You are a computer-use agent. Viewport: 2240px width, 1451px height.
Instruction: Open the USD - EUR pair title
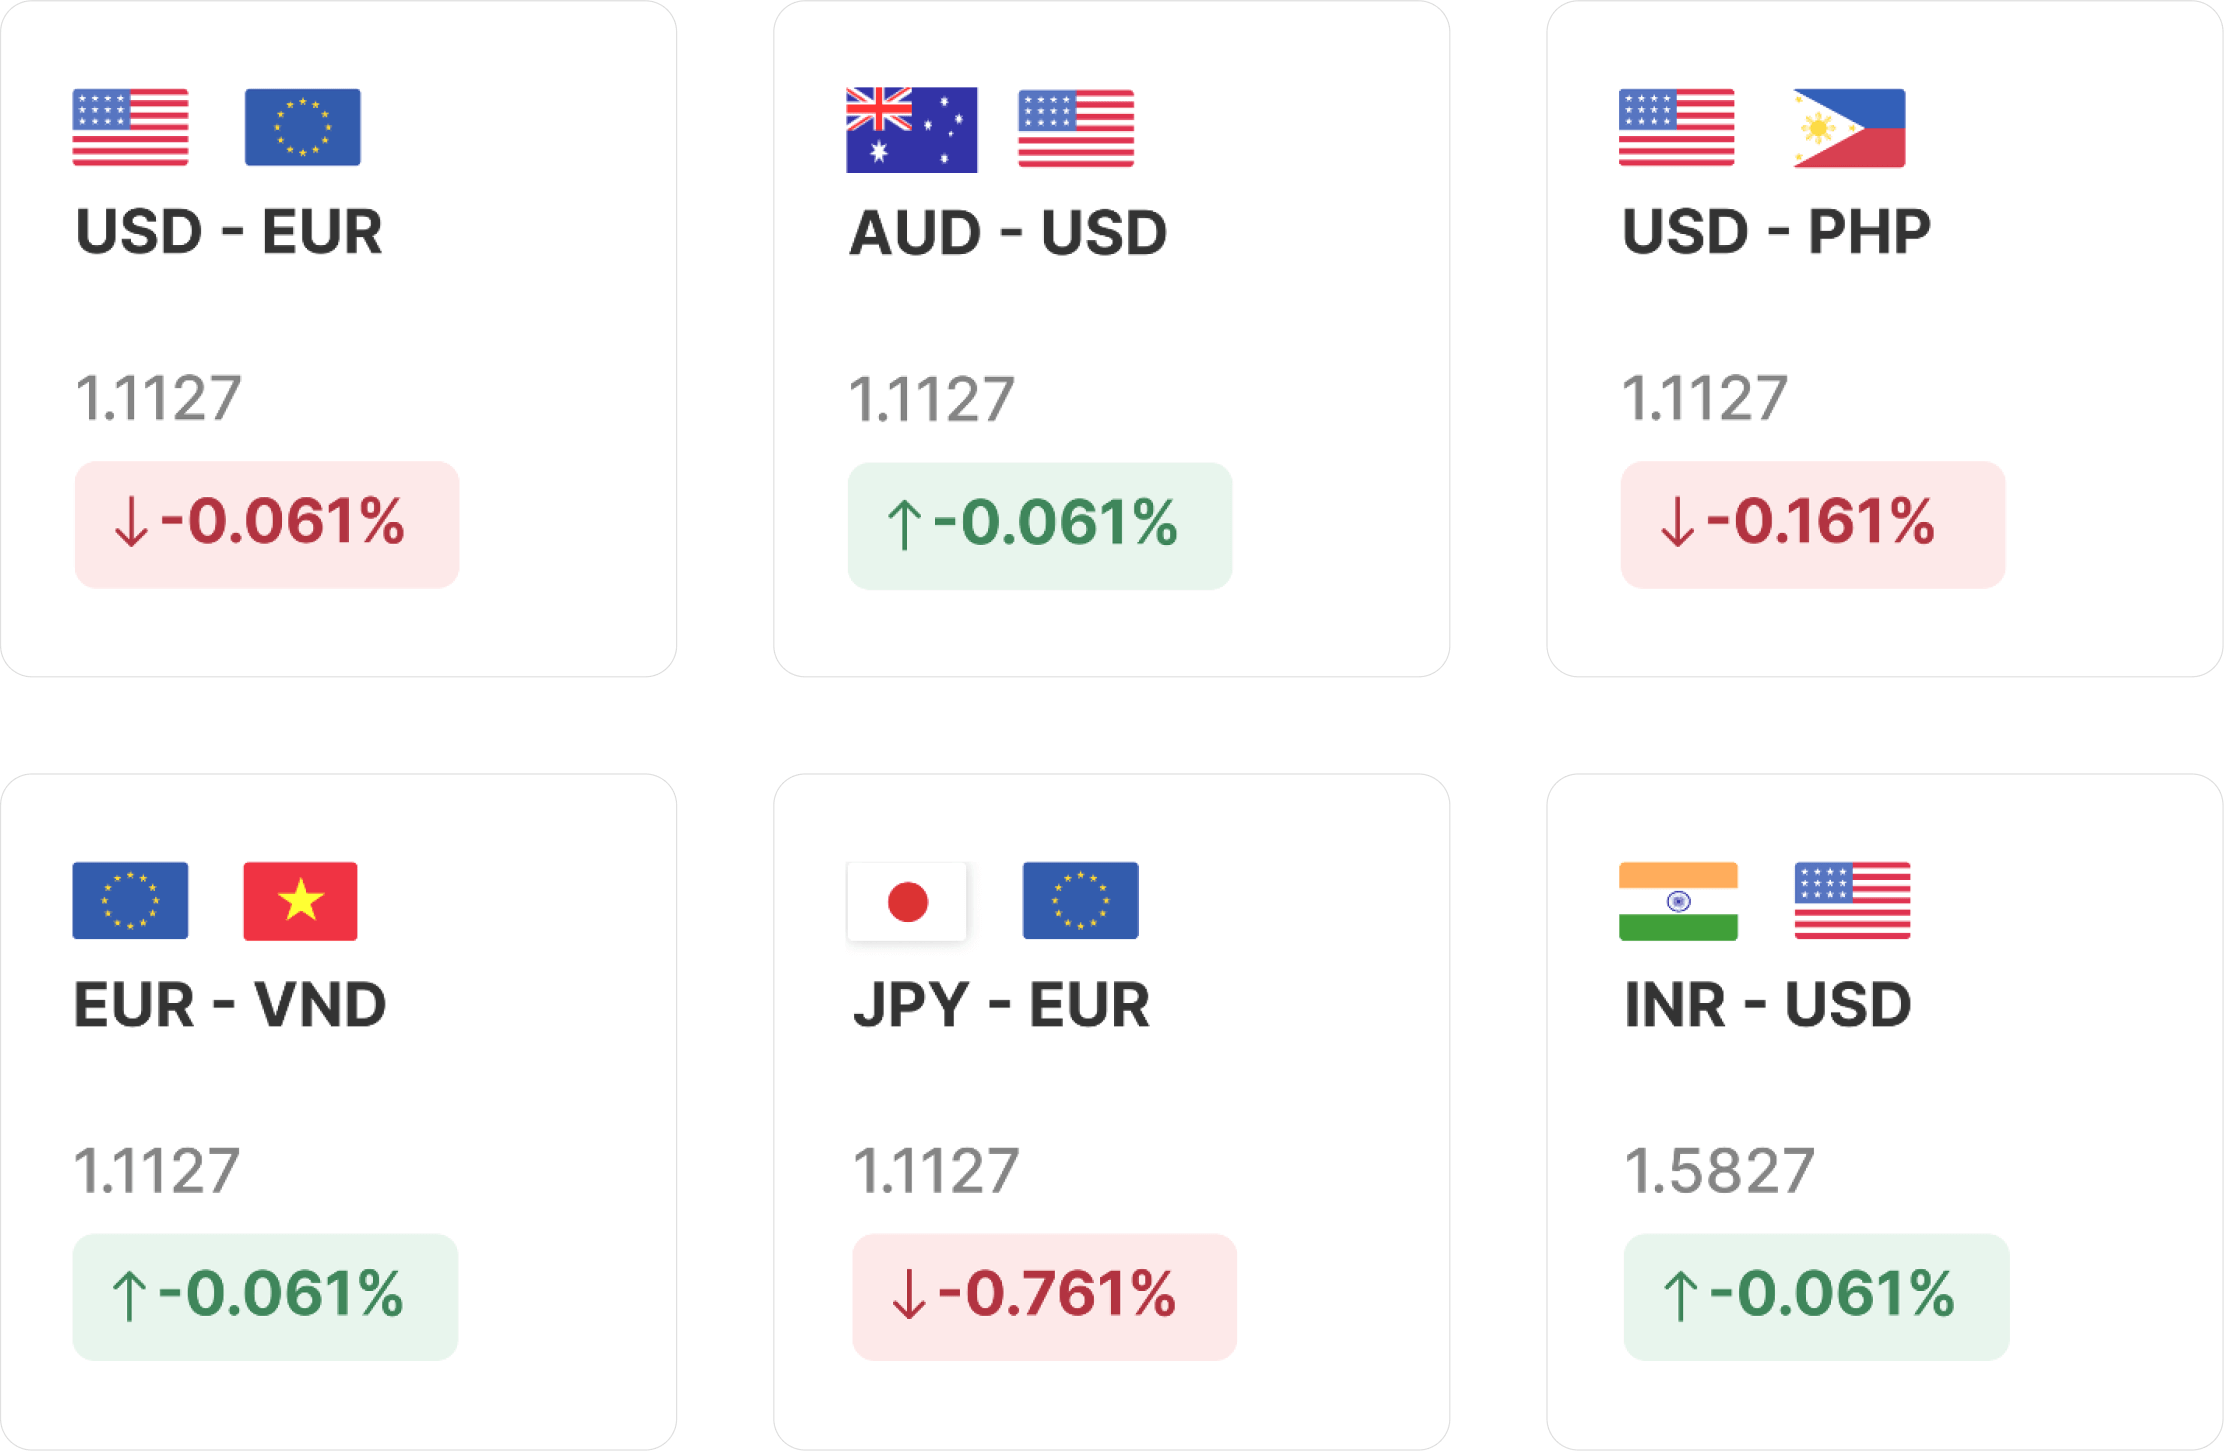[x=229, y=232]
